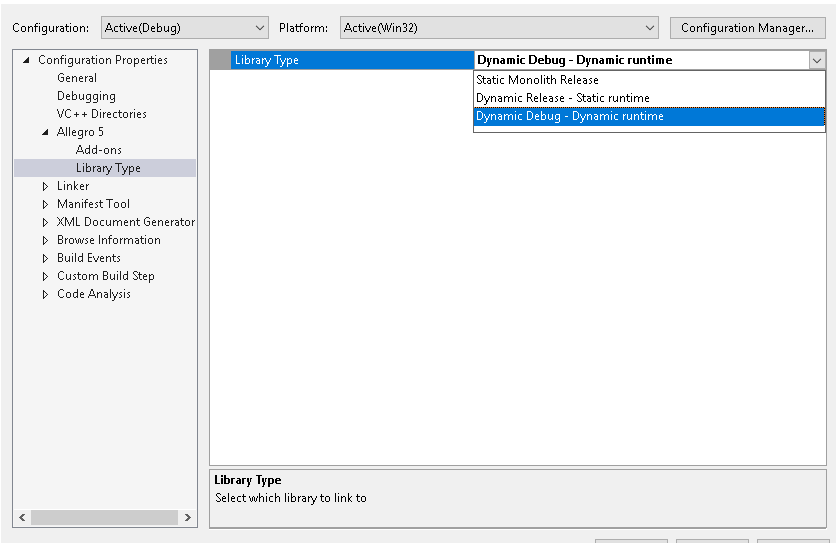Choose Dynamic Release - Static runtime option
The image size is (836, 543).
point(562,98)
